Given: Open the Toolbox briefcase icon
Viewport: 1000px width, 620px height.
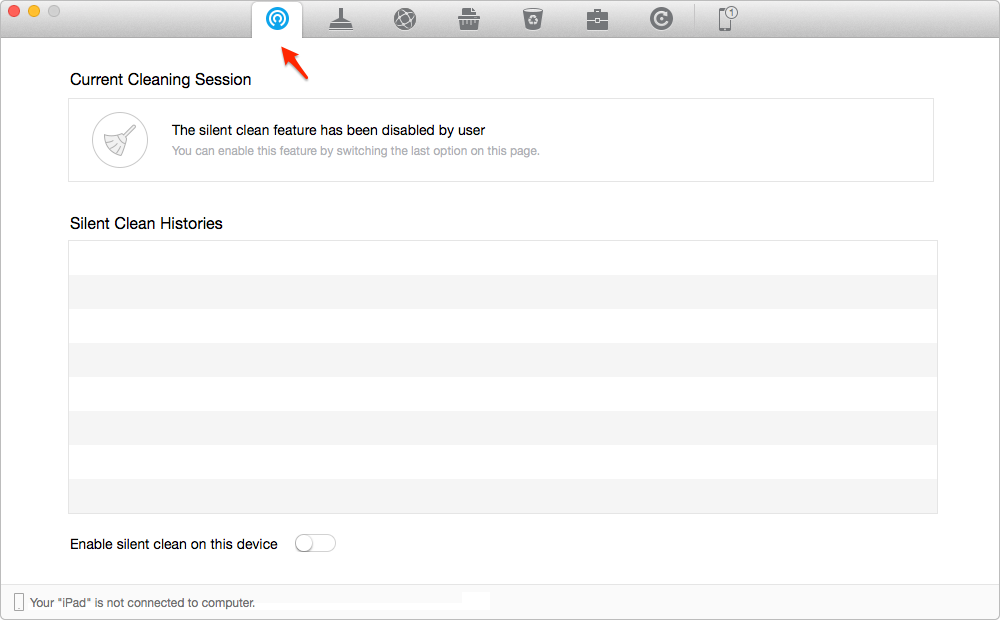Looking at the screenshot, I should (597, 20).
